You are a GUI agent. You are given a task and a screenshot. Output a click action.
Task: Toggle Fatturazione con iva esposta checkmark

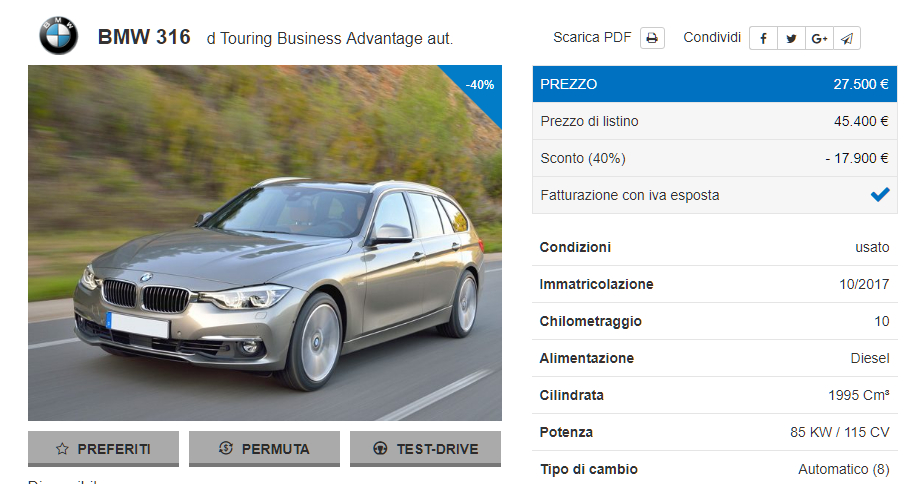coord(880,195)
